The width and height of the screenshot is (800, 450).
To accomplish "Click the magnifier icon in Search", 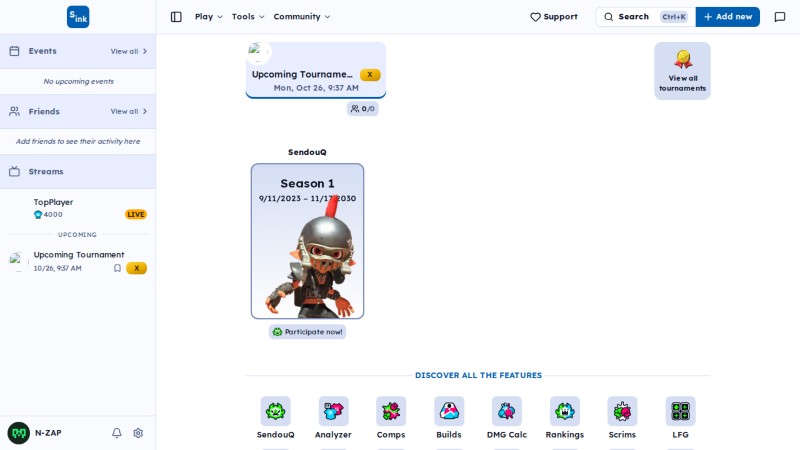I will tap(609, 17).
